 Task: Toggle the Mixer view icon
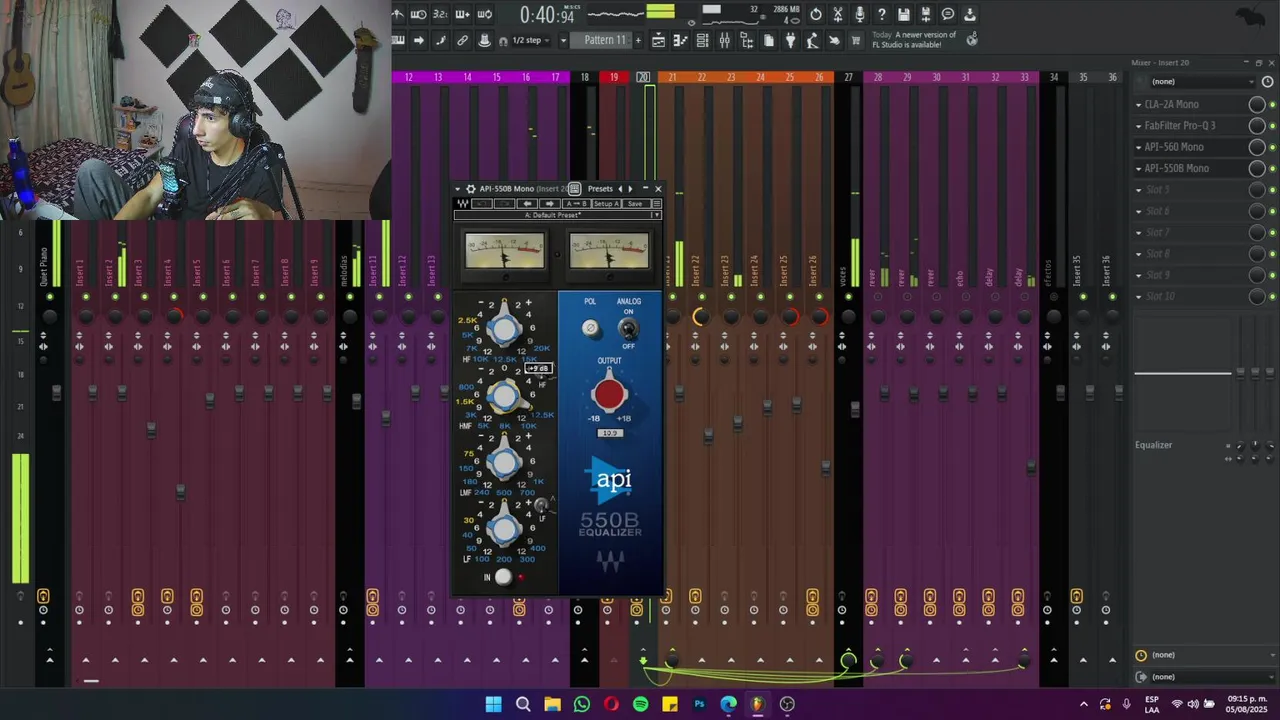click(724, 40)
